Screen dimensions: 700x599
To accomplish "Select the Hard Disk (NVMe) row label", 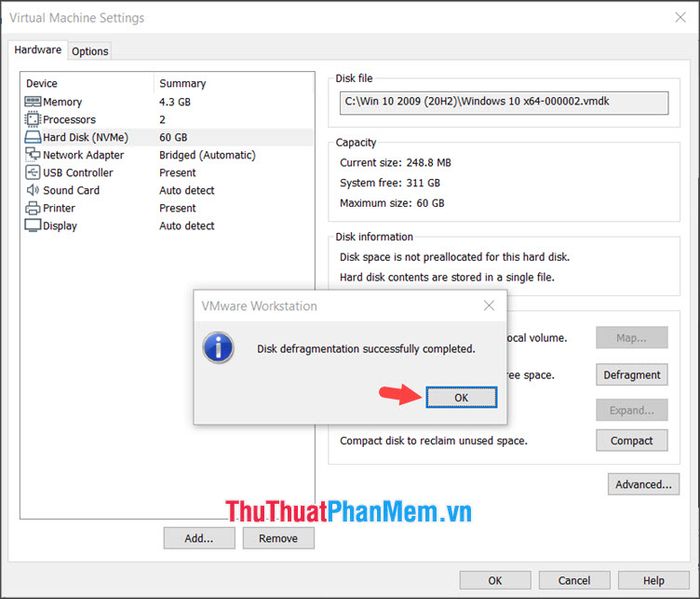I will pos(86,137).
